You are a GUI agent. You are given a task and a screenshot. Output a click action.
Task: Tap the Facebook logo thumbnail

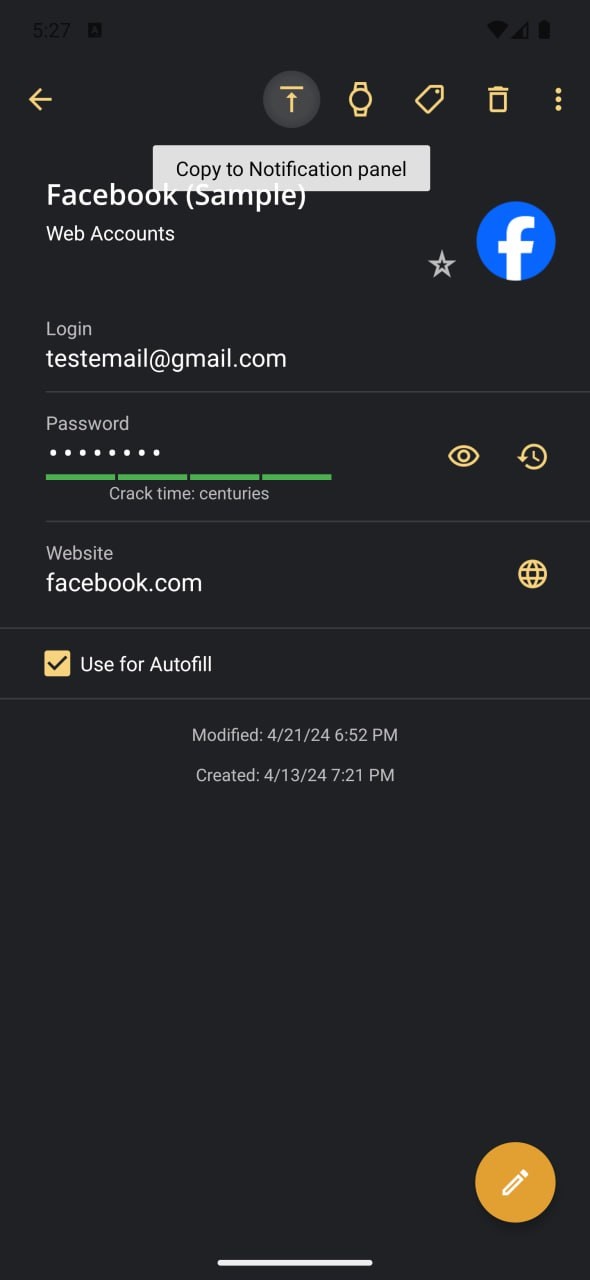click(x=516, y=241)
